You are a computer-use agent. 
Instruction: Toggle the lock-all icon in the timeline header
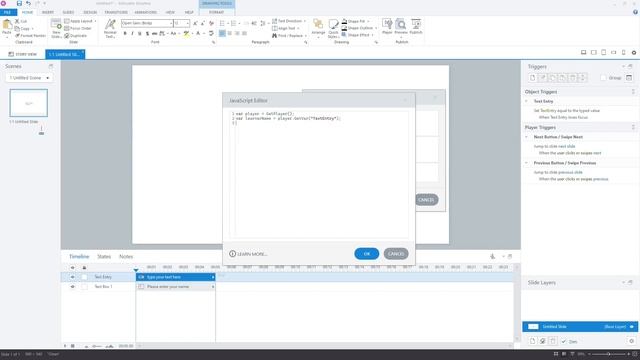[x=84, y=267]
